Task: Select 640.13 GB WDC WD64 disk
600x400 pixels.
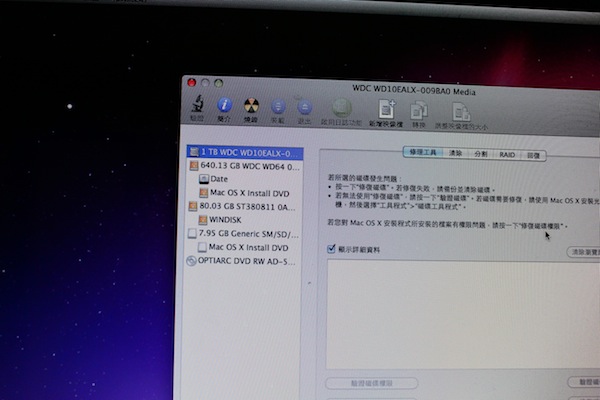Action: click(x=245, y=166)
